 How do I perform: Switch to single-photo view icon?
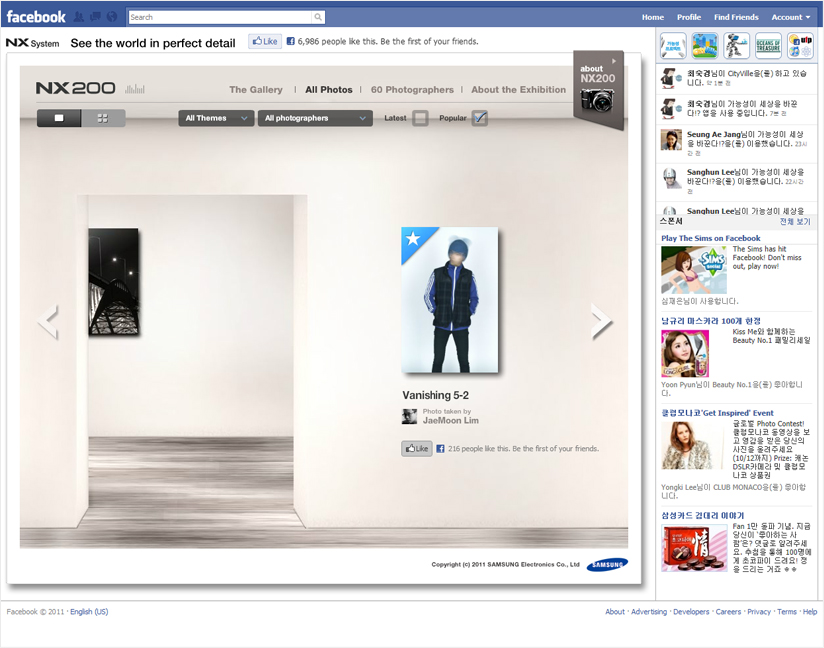coord(59,118)
